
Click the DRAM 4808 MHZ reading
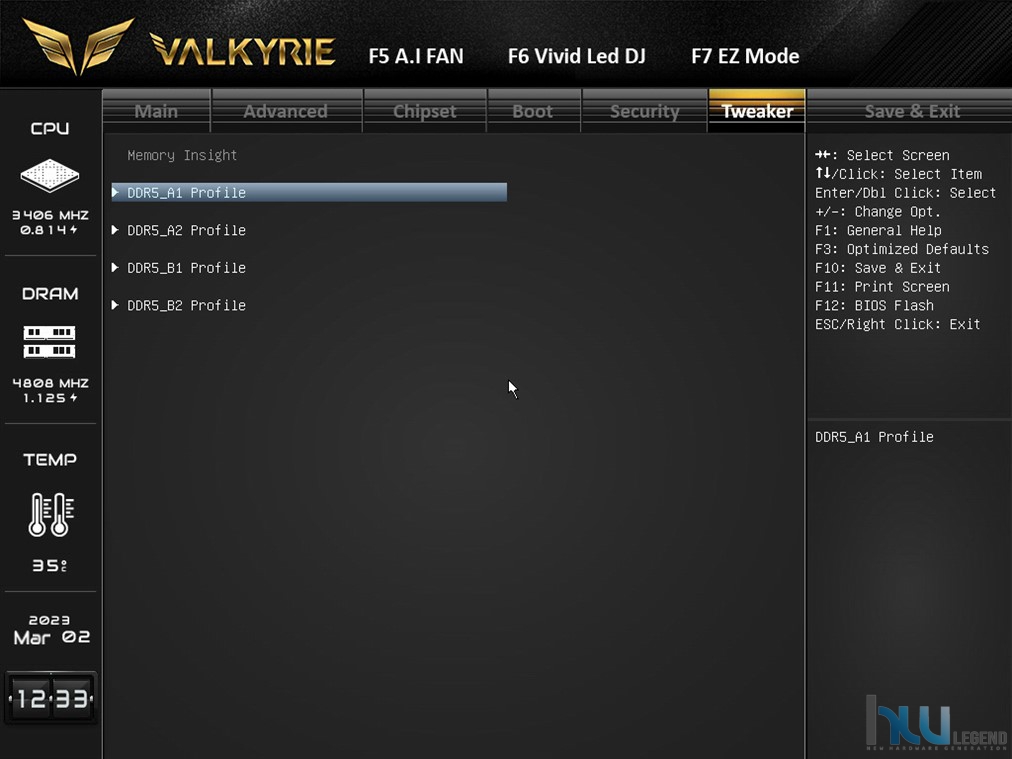pos(50,383)
